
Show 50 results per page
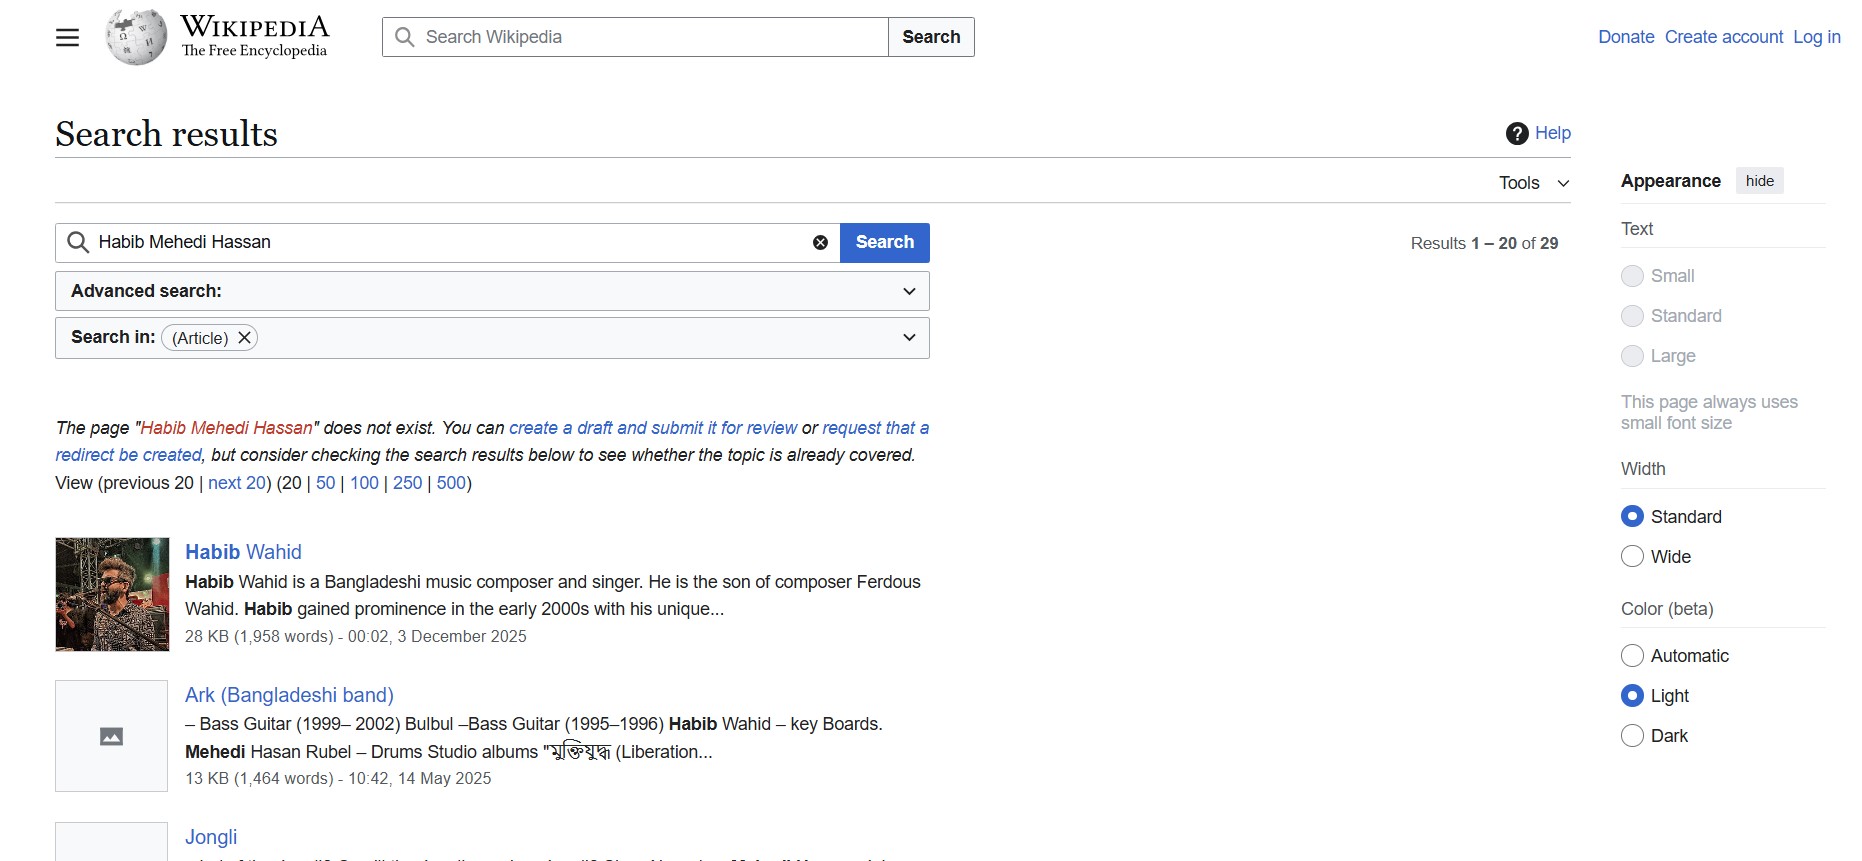coord(325,483)
